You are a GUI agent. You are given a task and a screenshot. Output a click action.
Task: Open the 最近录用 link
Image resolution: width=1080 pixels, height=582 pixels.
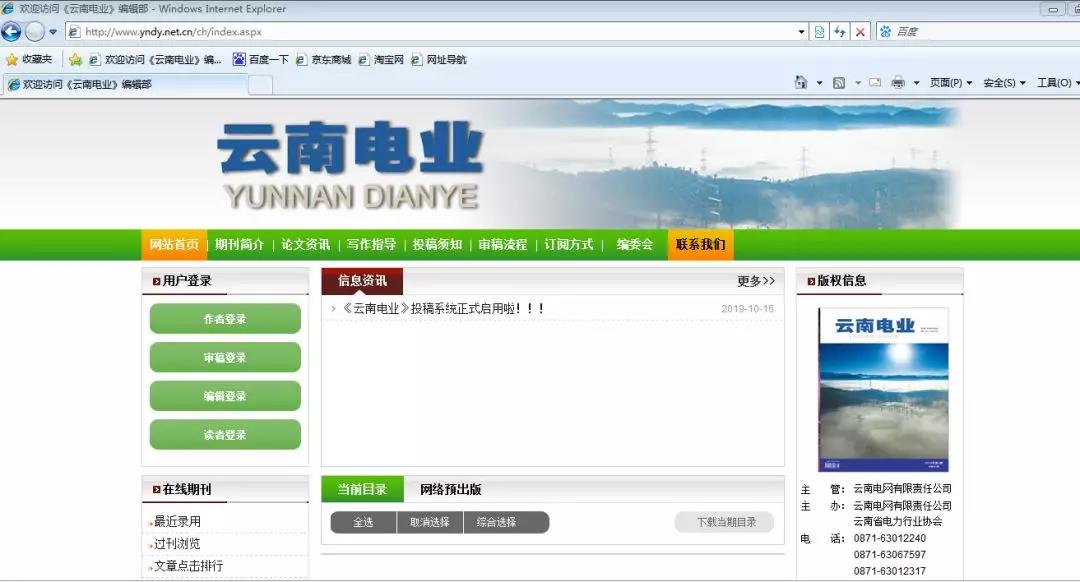click(x=177, y=521)
